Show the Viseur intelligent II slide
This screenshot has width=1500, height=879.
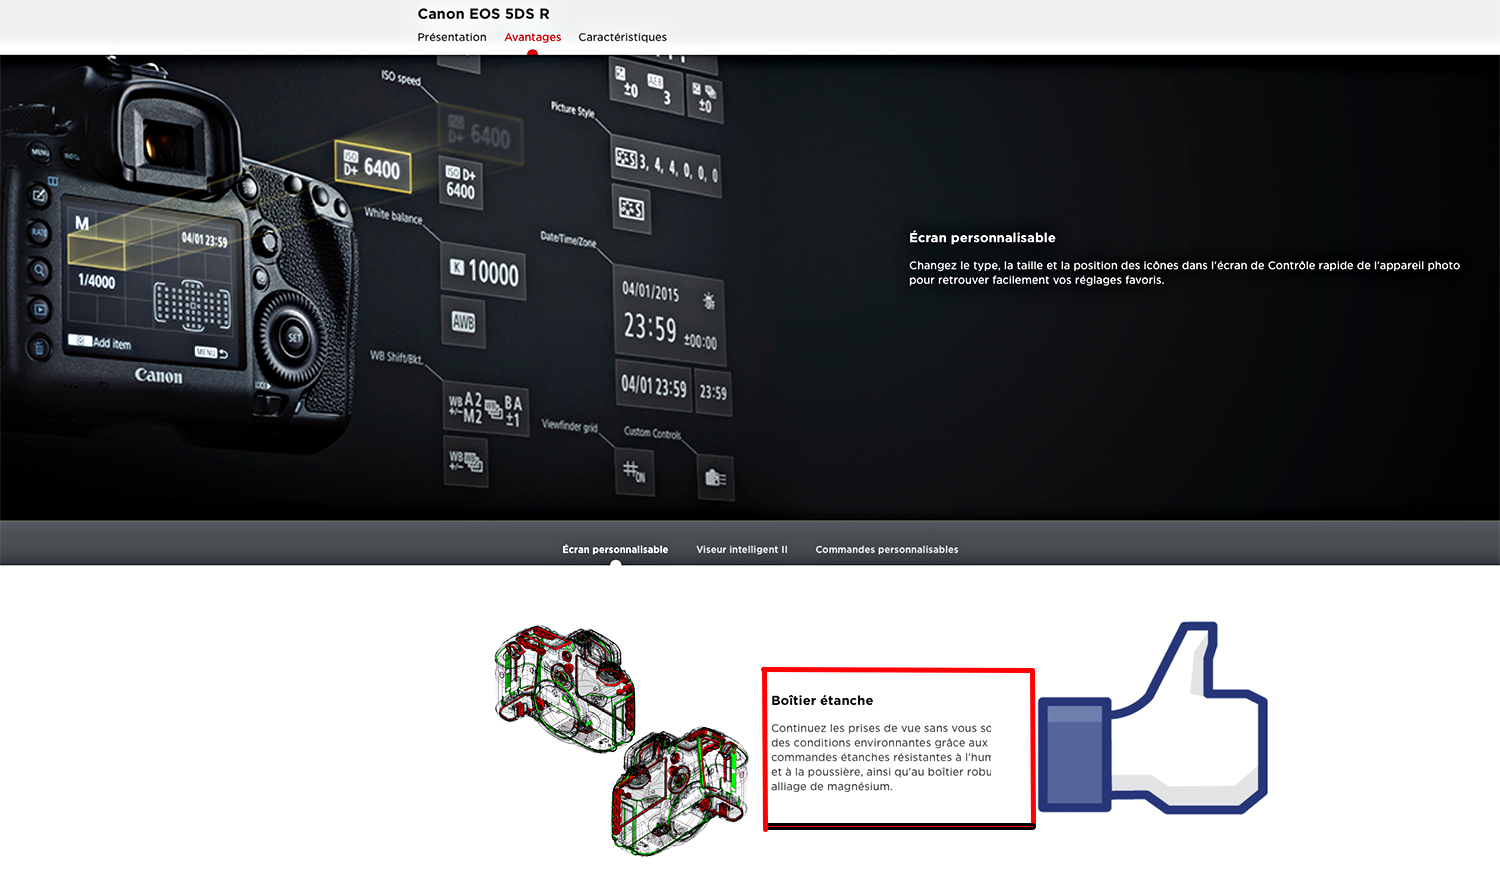pos(742,549)
